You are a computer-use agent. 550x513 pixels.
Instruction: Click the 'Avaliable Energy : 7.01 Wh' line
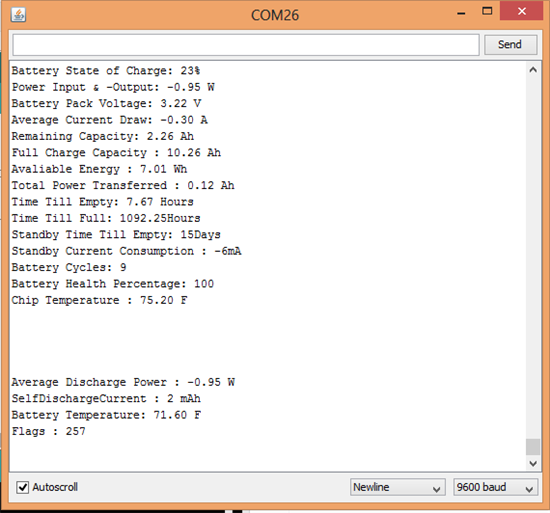click(x=99, y=169)
